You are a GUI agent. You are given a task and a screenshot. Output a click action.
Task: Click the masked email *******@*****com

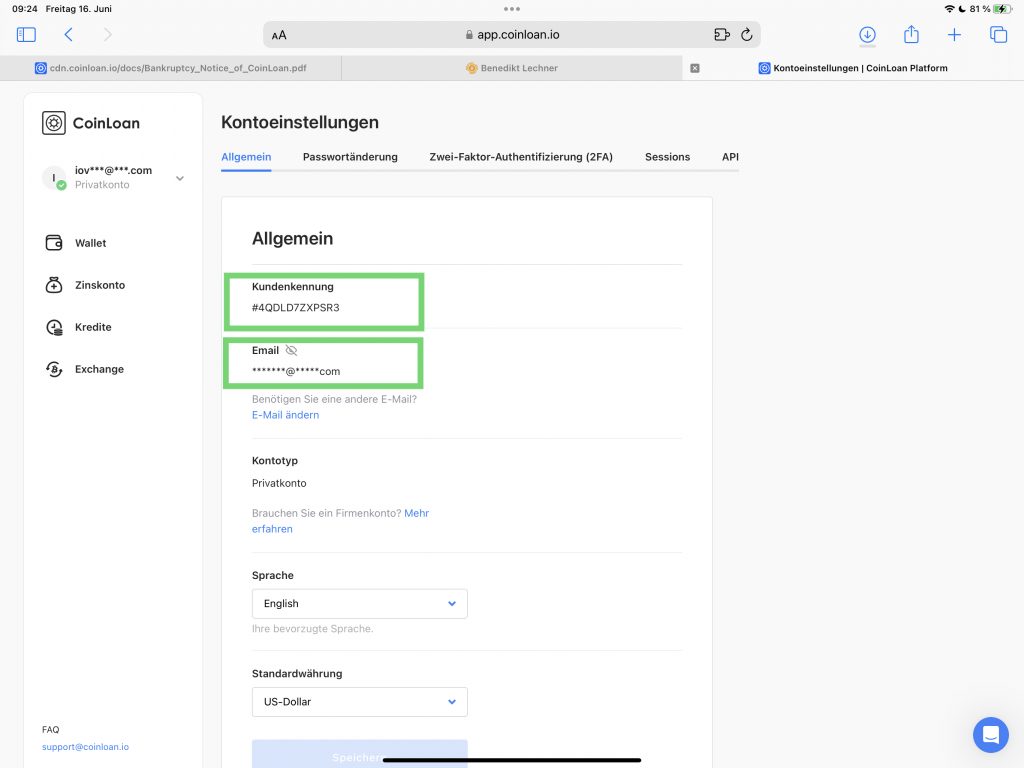(296, 372)
